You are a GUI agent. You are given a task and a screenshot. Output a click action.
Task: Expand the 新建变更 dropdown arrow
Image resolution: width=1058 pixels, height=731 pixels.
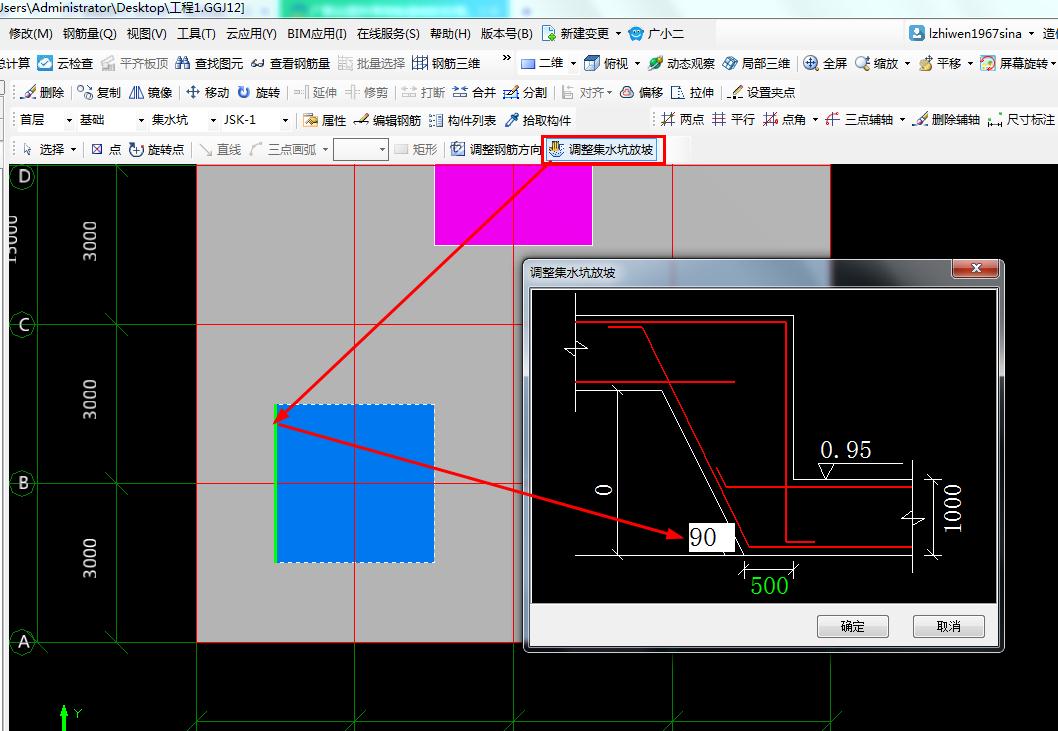[x=618, y=33]
